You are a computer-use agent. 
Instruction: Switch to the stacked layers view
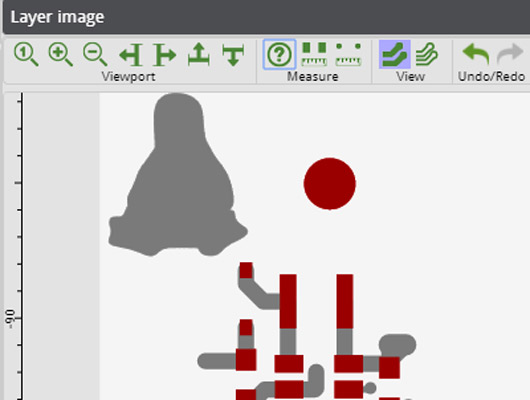[427, 54]
